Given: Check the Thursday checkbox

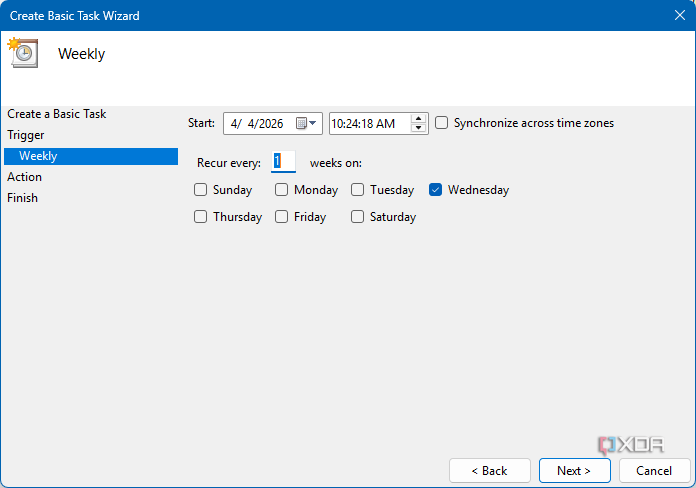Looking at the screenshot, I should click(x=200, y=217).
